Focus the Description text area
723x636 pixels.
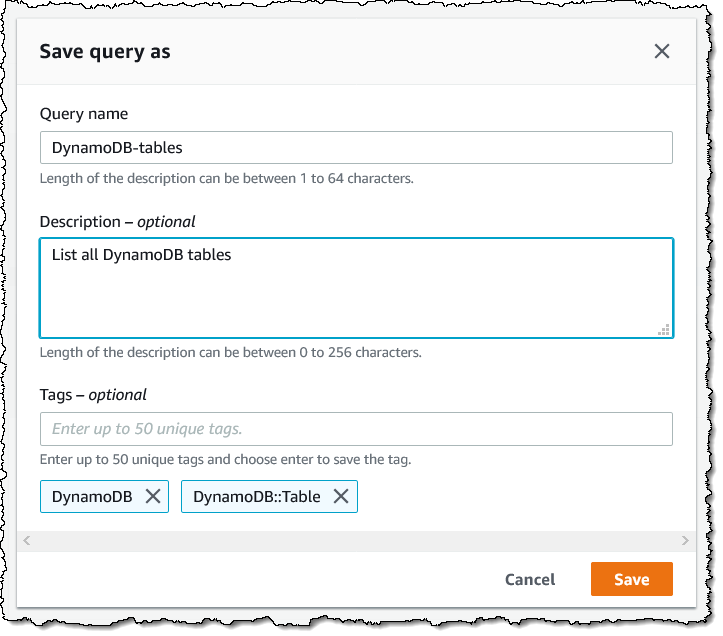(x=356, y=288)
